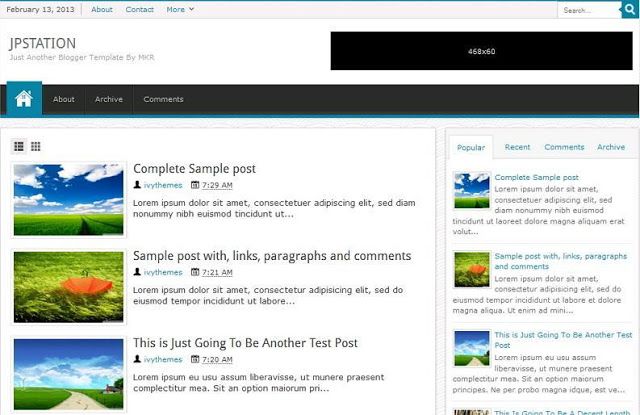Select the Recent sidebar tab
This screenshot has width=640, height=415.
(517, 147)
